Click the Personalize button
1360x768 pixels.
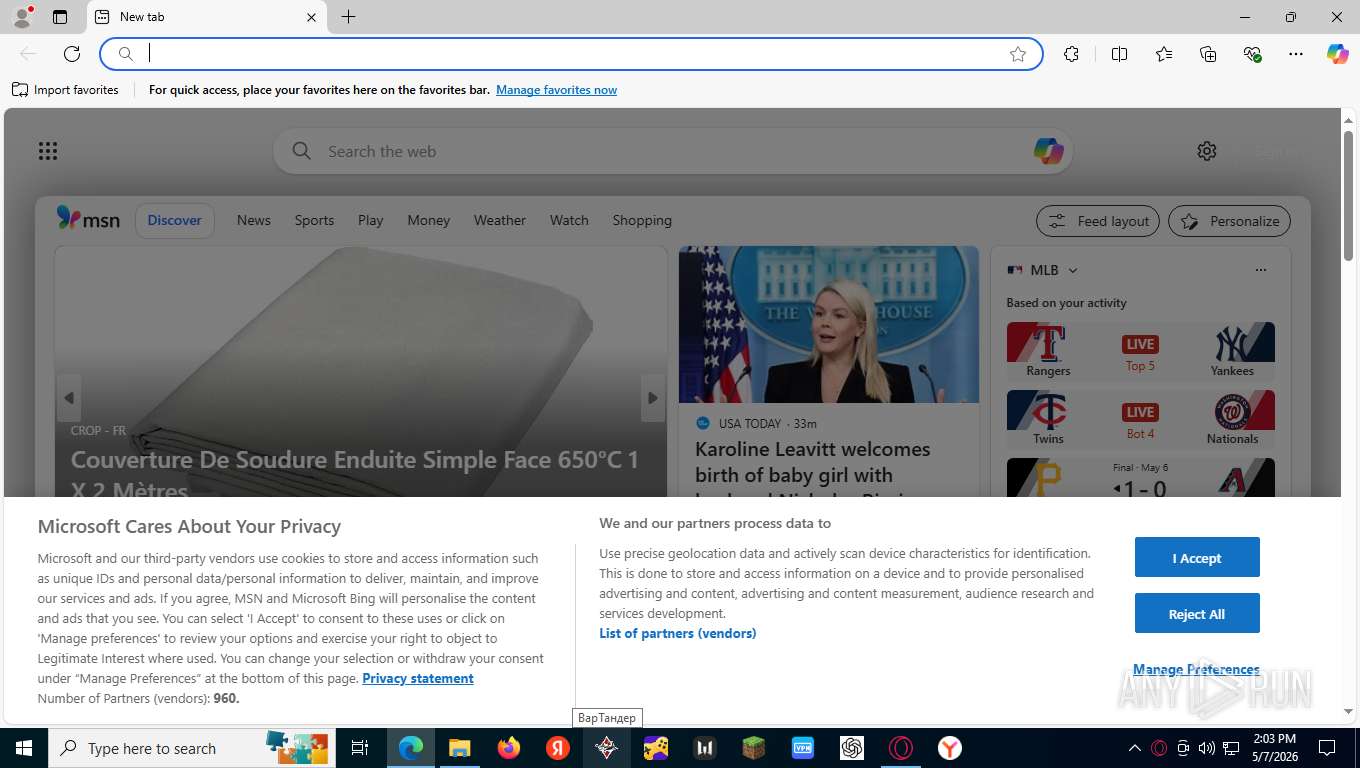(1230, 221)
